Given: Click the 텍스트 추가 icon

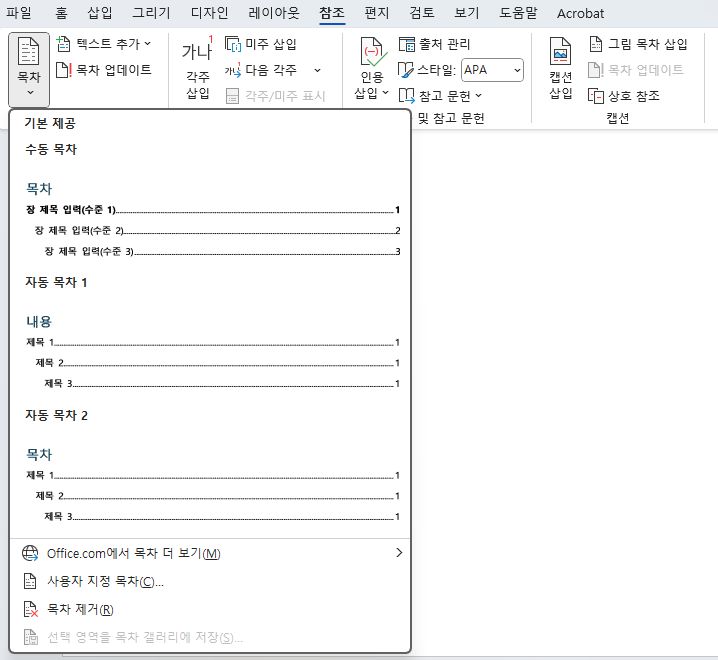Looking at the screenshot, I should [x=65, y=44].
